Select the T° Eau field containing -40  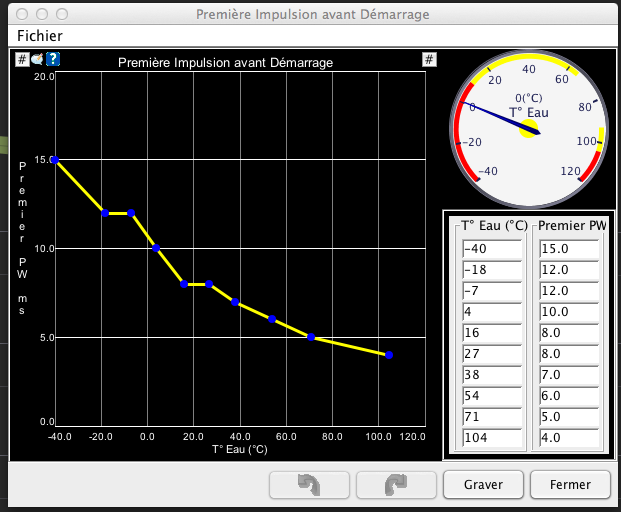tap(492, 249)
